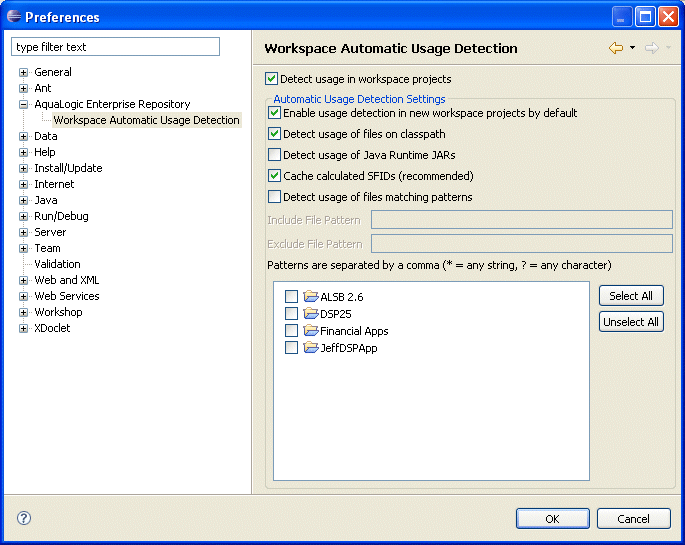Select Workspace Automatic Usage Detection tree item
Screen dimensions: 685x545
(x=146, y=120)
